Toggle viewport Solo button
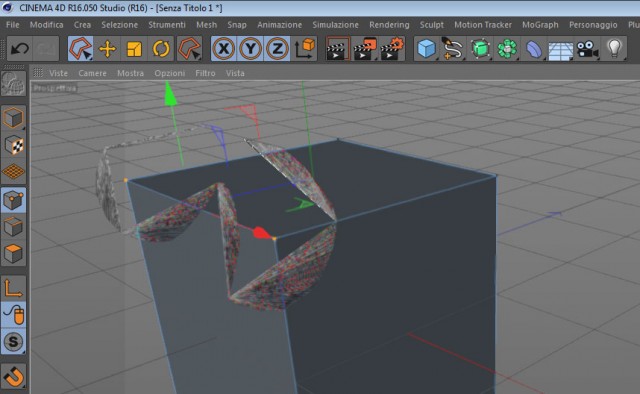Image resolution: width=640 pixels, height=394 pixels. point(13,341)
